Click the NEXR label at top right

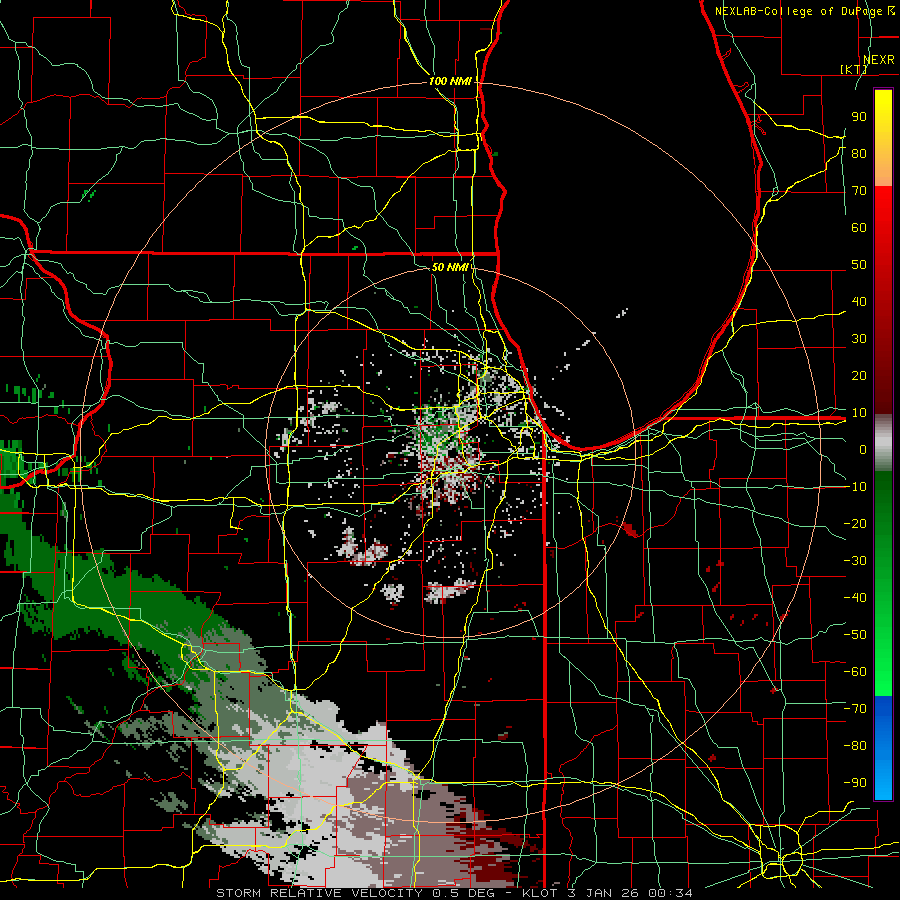879,59
